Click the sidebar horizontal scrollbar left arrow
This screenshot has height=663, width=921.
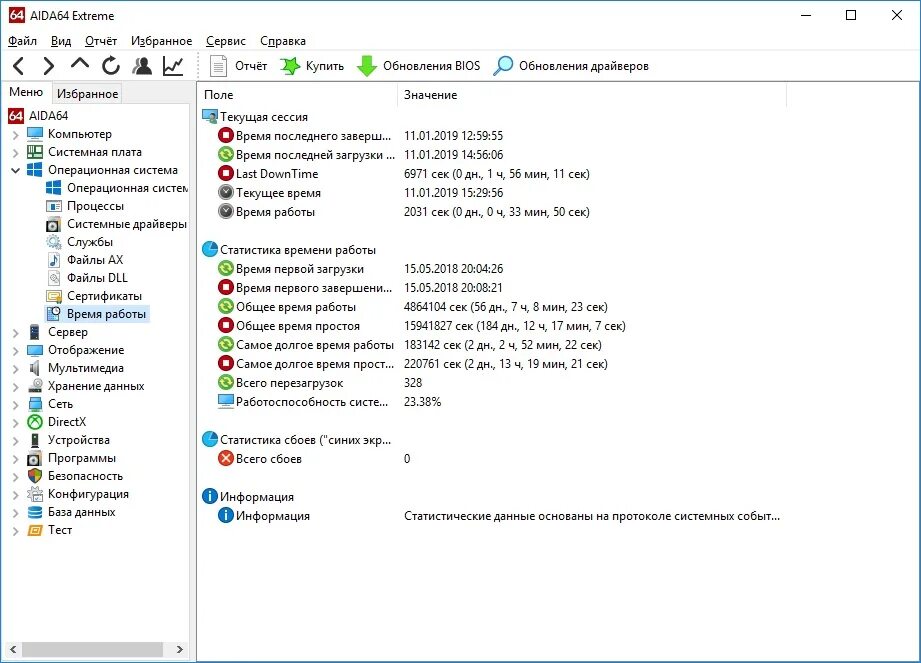pyautogui.click(x=13, y=649)
